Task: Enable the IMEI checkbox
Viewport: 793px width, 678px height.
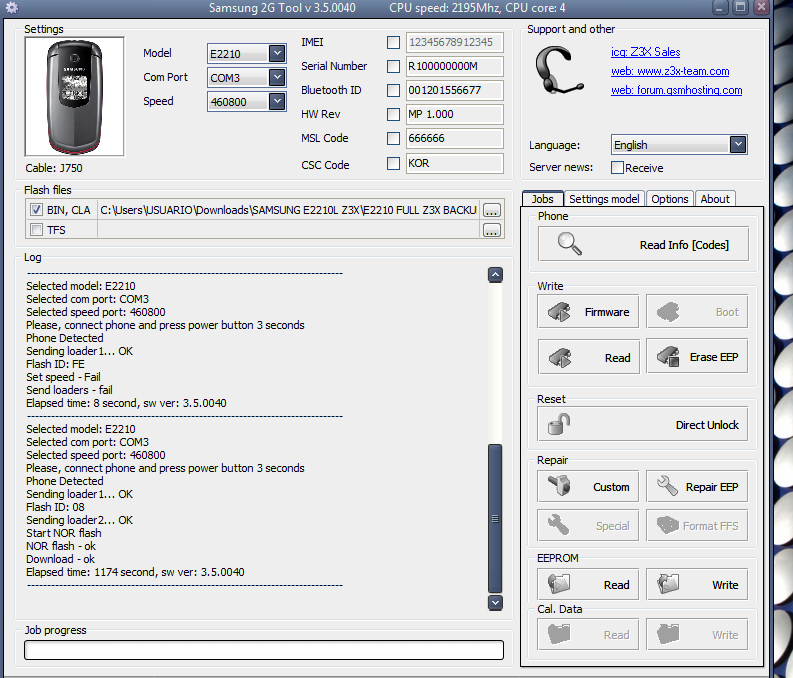Action: (x=393, y=42)
